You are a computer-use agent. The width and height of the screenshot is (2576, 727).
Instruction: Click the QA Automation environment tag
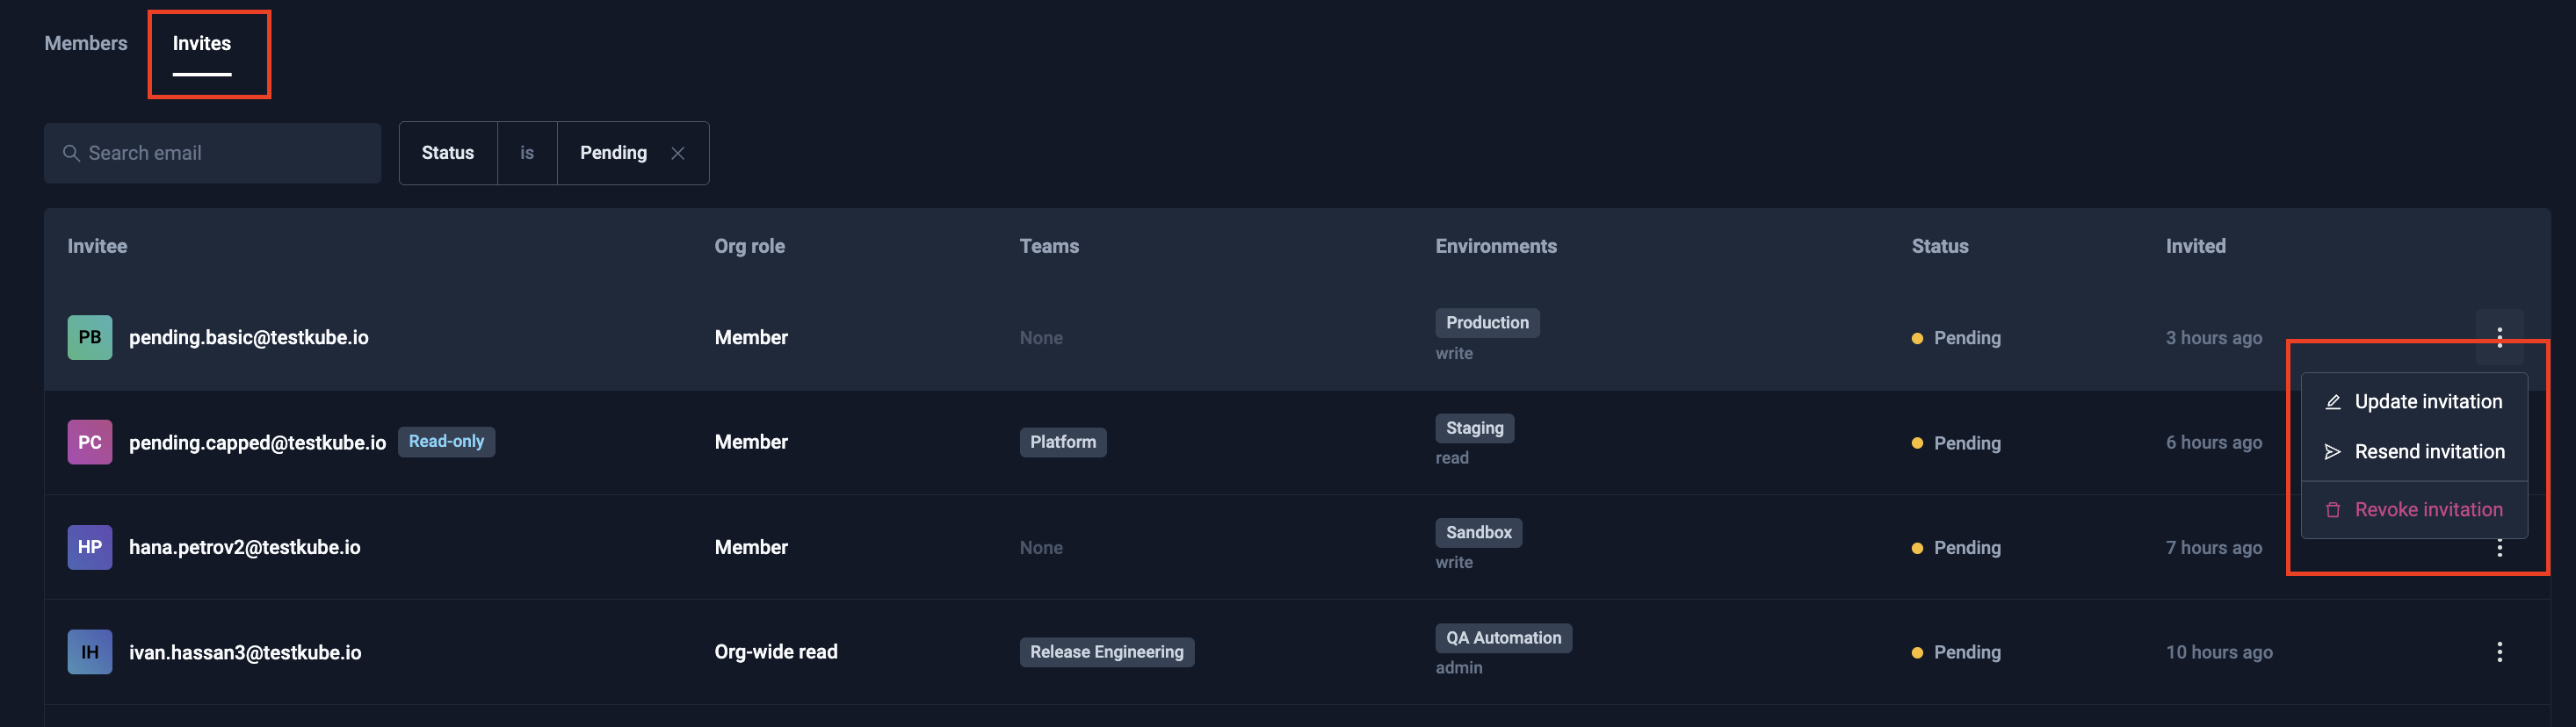1503,638
